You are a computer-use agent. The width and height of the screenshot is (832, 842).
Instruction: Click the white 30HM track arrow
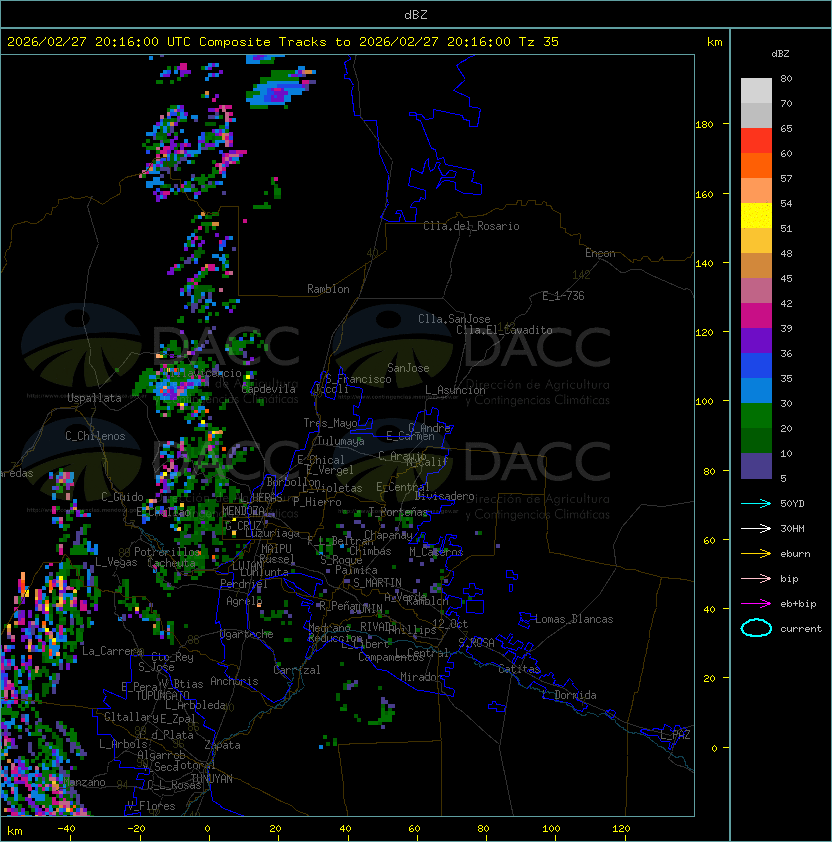coord(756,528)
